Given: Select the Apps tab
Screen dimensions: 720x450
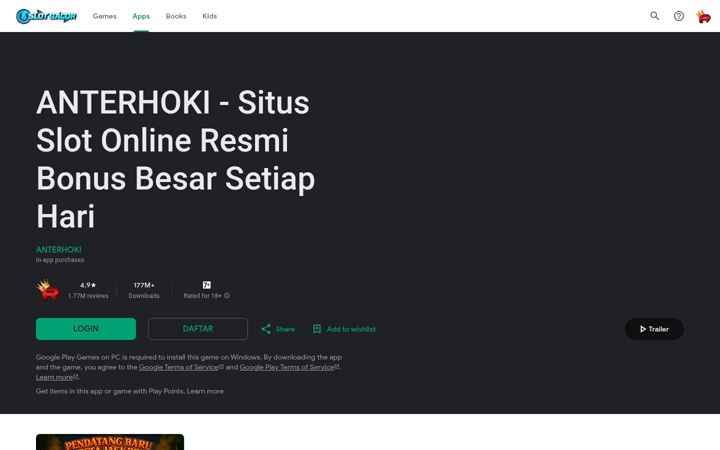Looking at the screenshot, I should tap(141, 16).
